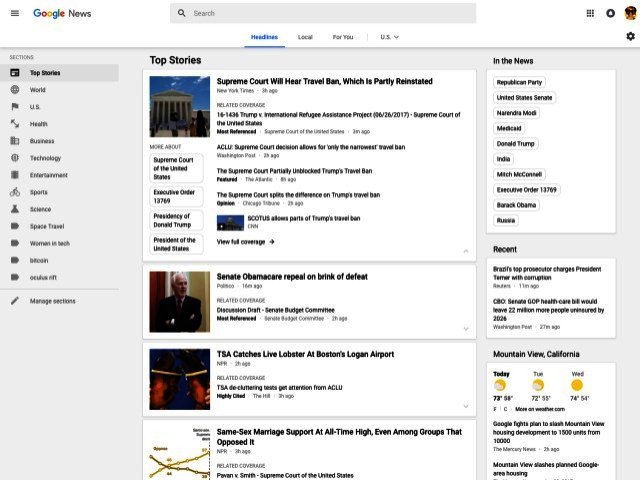Image resolution: width=640 pixels, height=480 pixels.
Task: Collapse the Supreme Court story card
Action: [465, 251]
